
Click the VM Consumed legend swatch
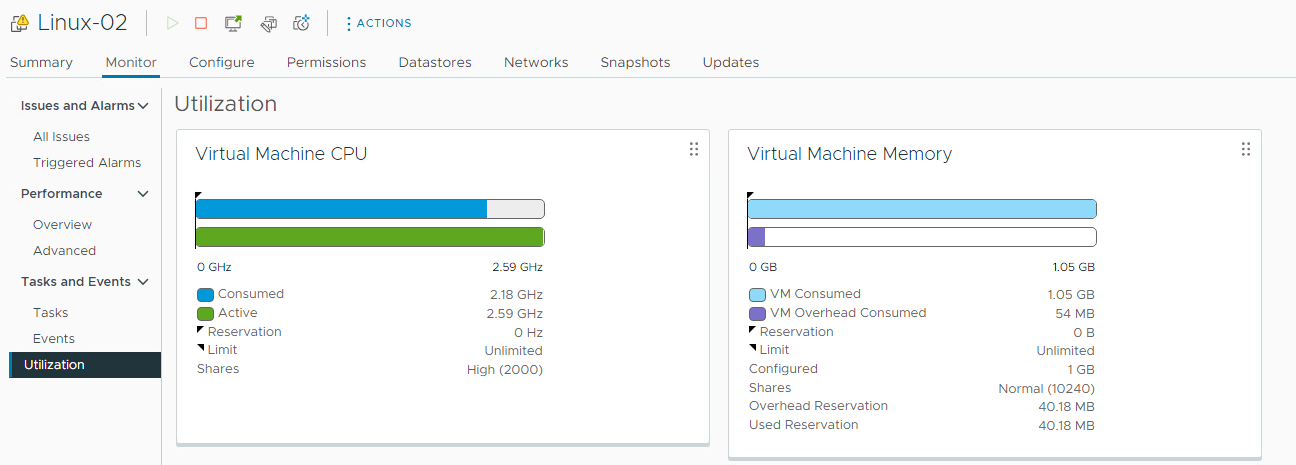[x=757, y=295]
